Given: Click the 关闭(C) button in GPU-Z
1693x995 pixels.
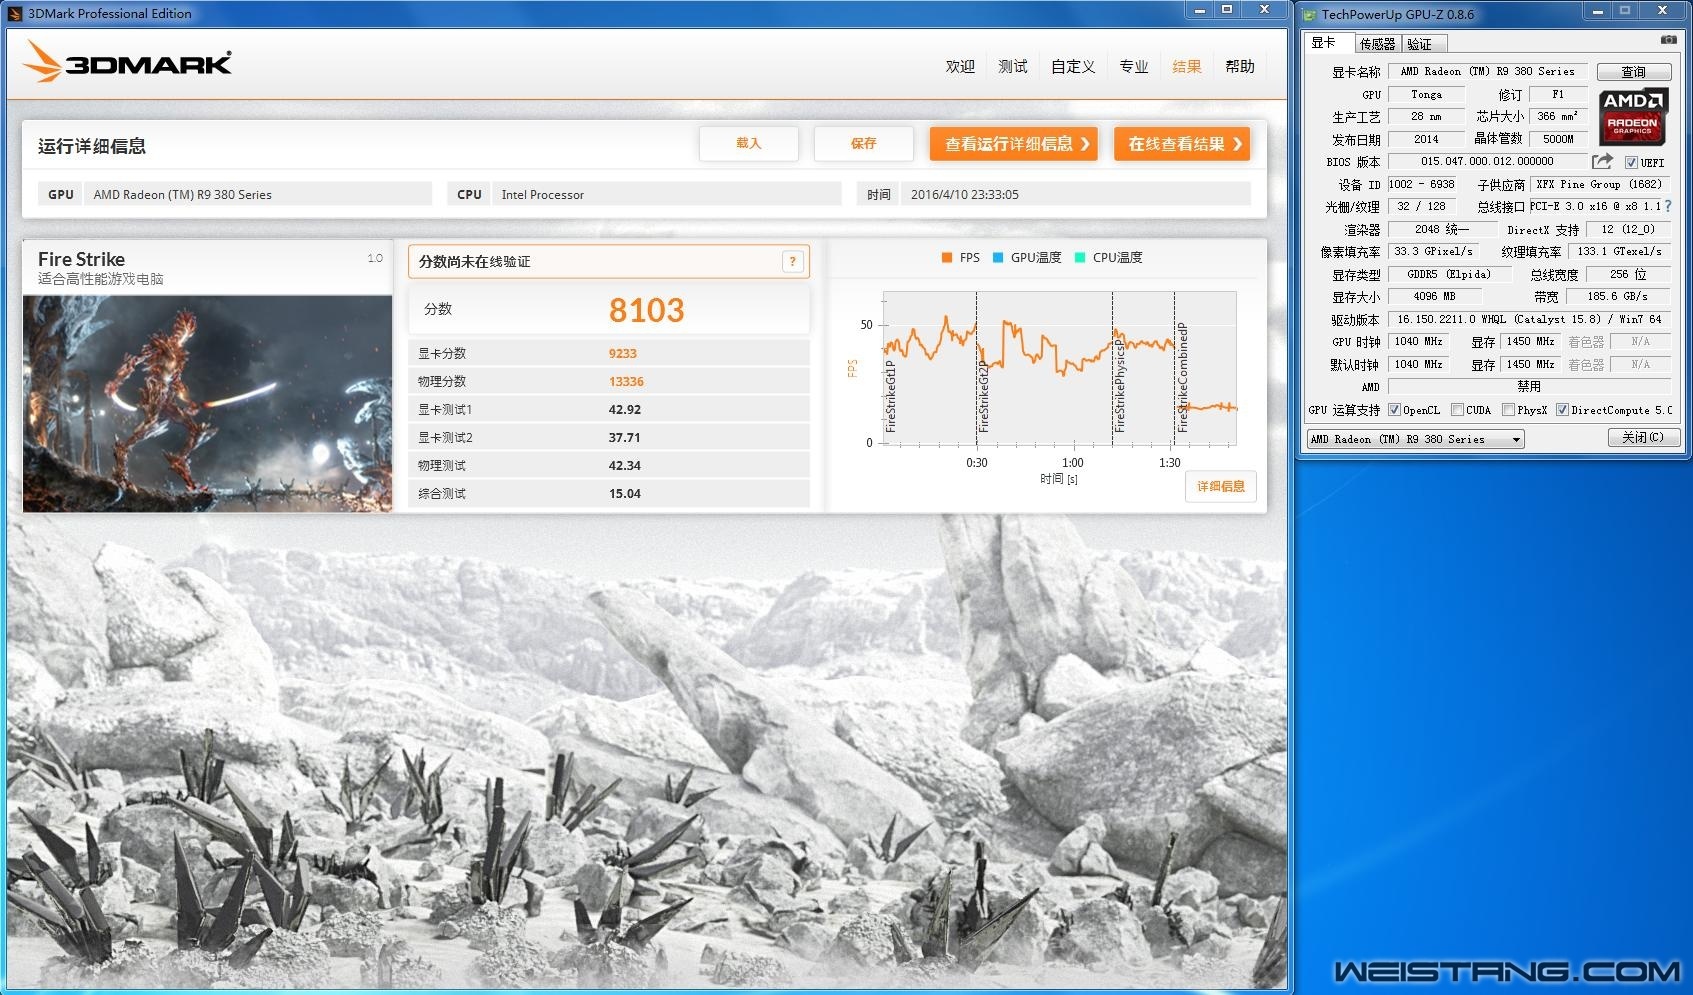Looking at the screenshot, I should [x=1644, y=438].
